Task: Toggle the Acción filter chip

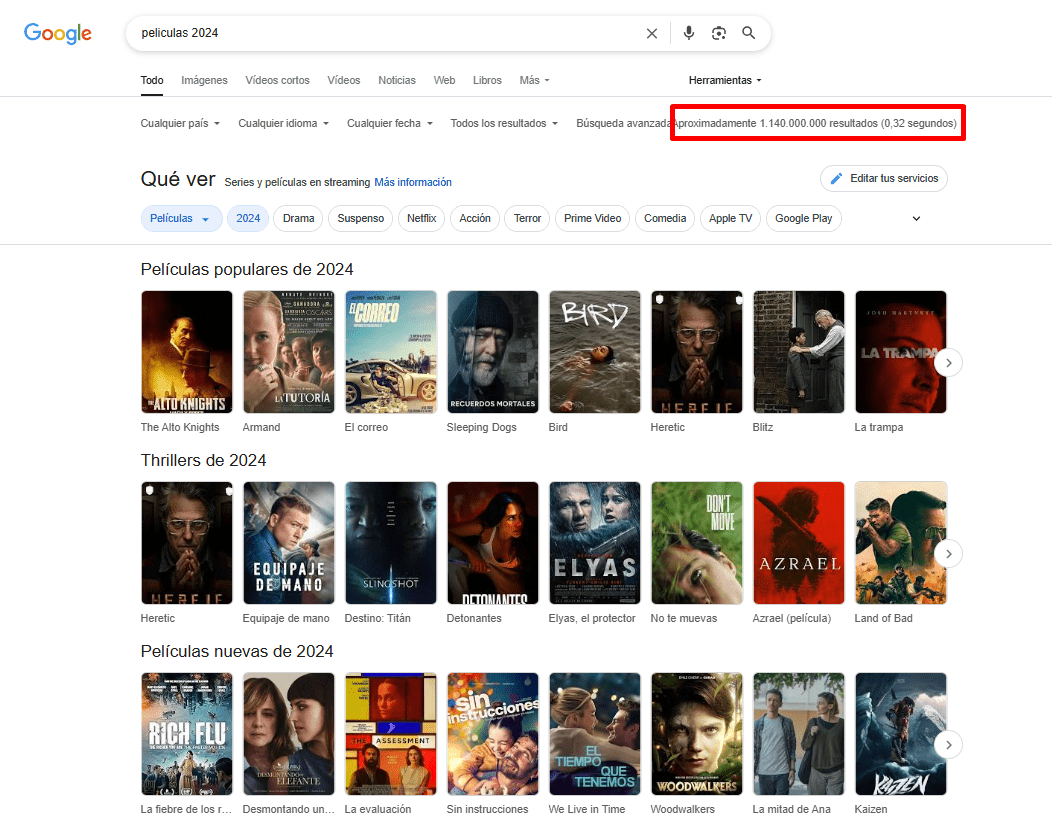Action: pyautogui.click(x=475, y=219)
